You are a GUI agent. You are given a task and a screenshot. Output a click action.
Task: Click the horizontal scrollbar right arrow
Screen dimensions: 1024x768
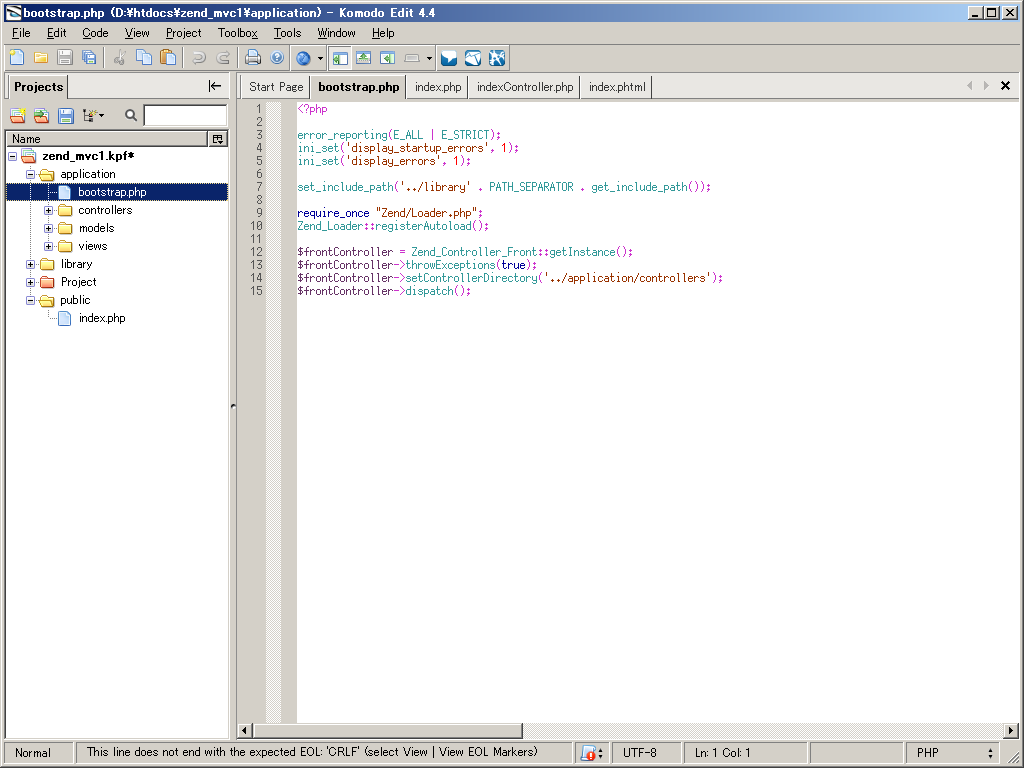pos(1011,730)
